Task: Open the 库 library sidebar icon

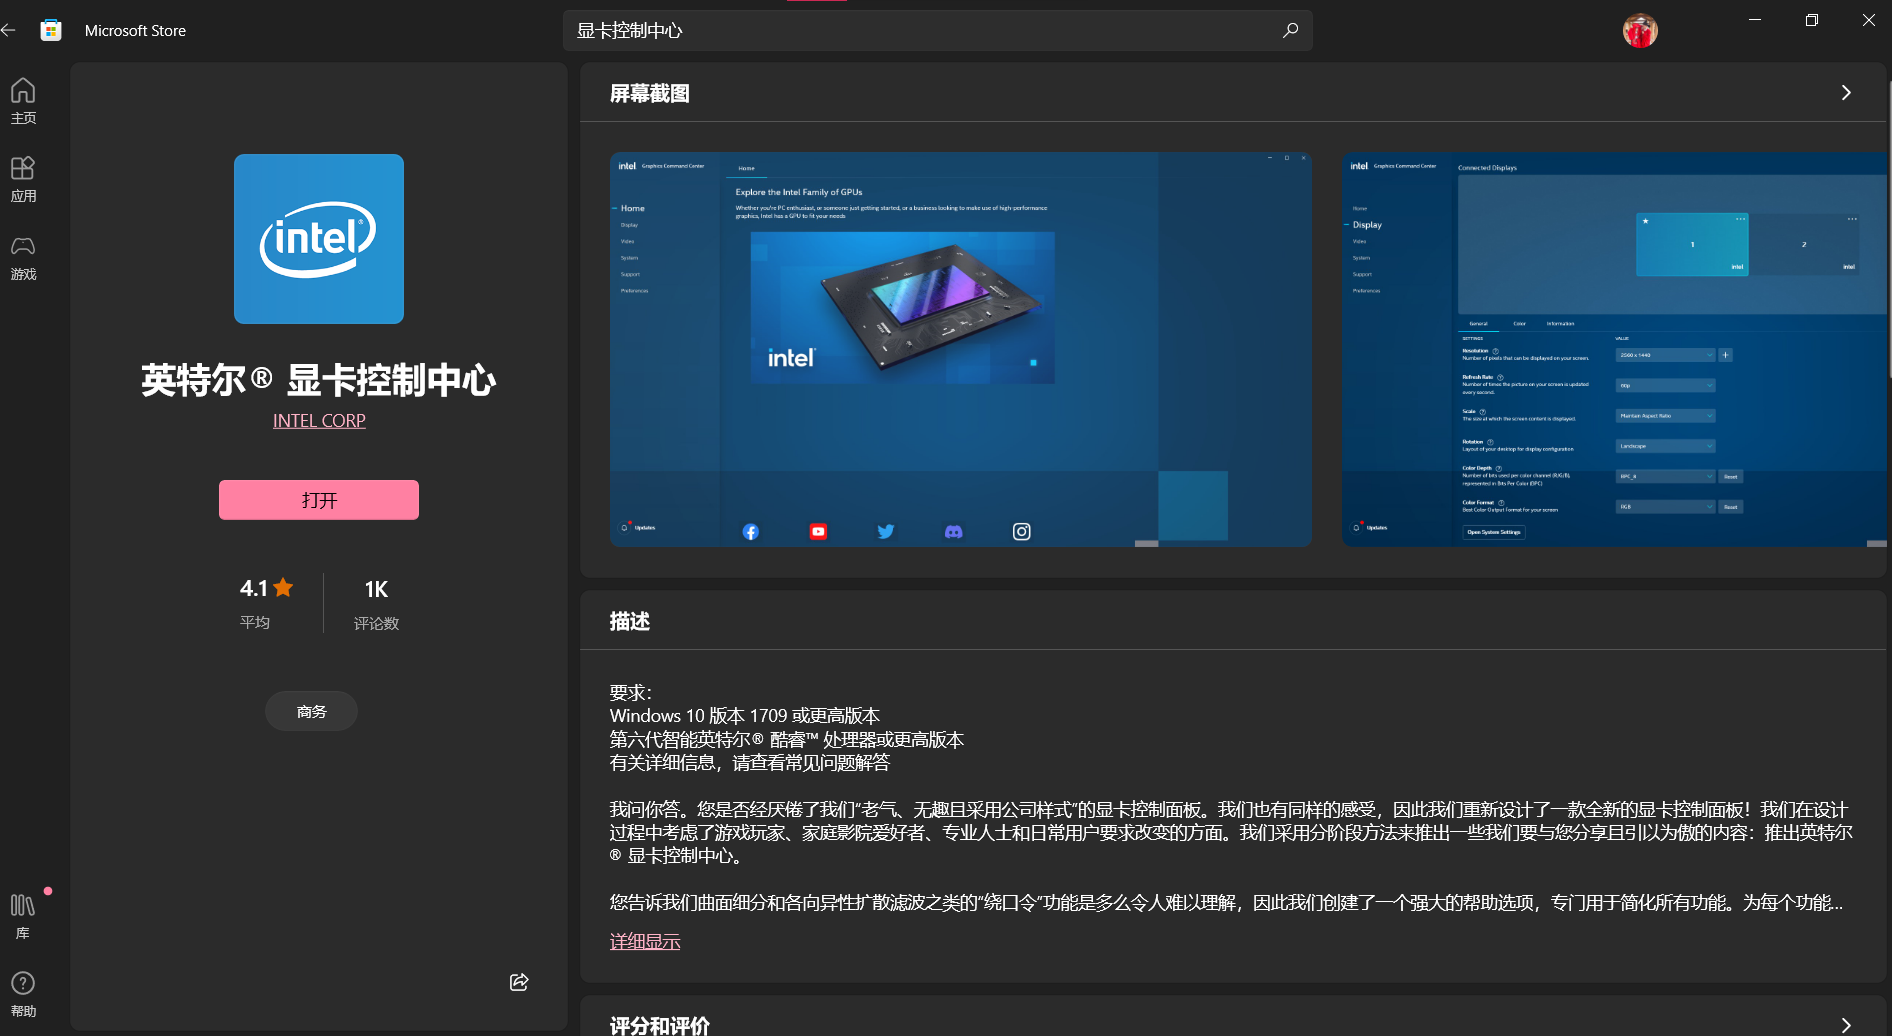Action: (23, 916)
